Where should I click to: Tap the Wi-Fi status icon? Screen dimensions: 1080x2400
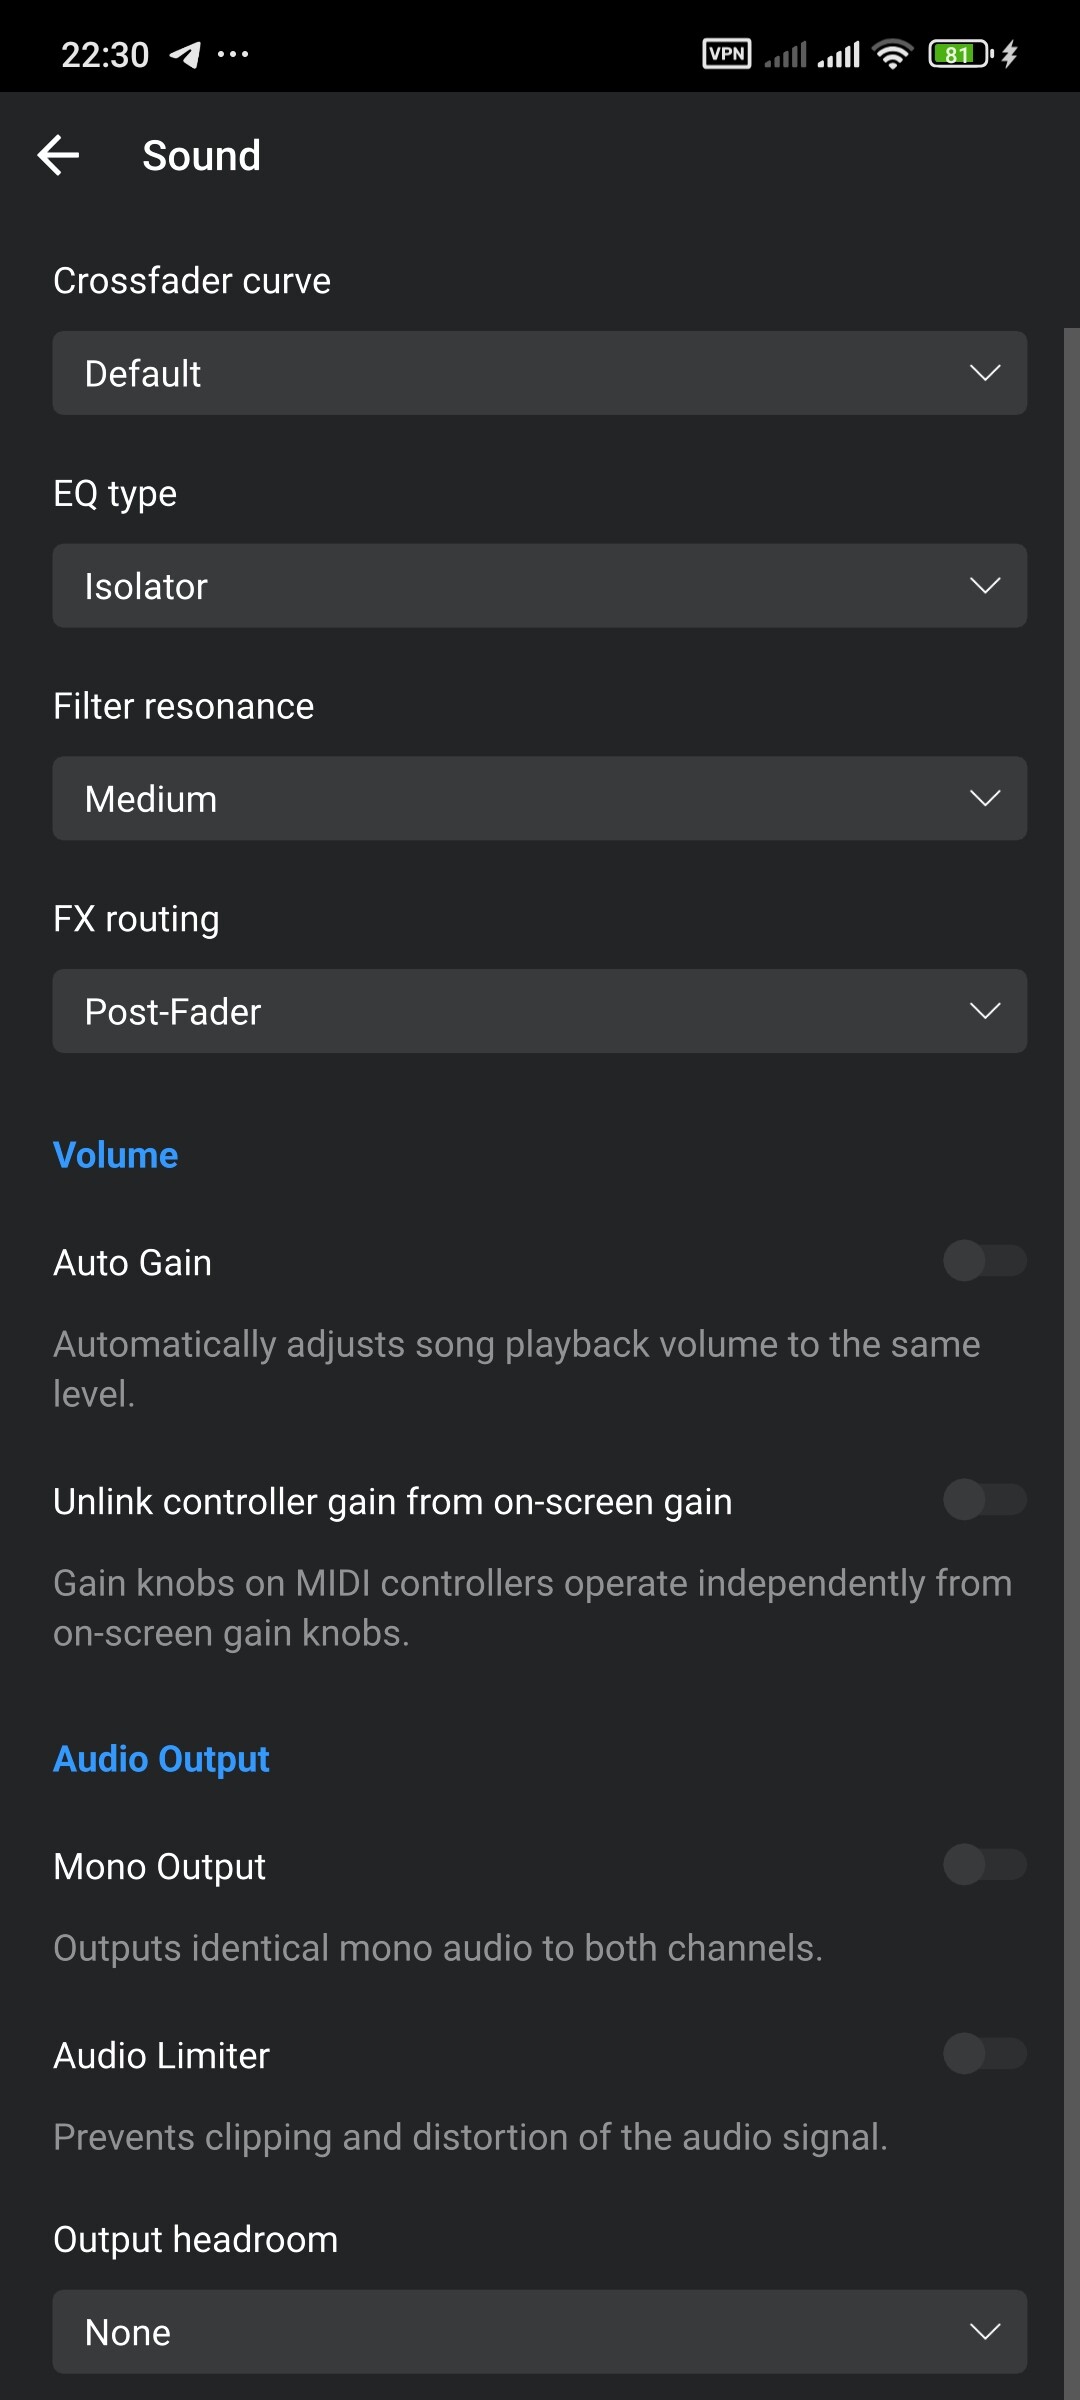(x=892, y=54)
